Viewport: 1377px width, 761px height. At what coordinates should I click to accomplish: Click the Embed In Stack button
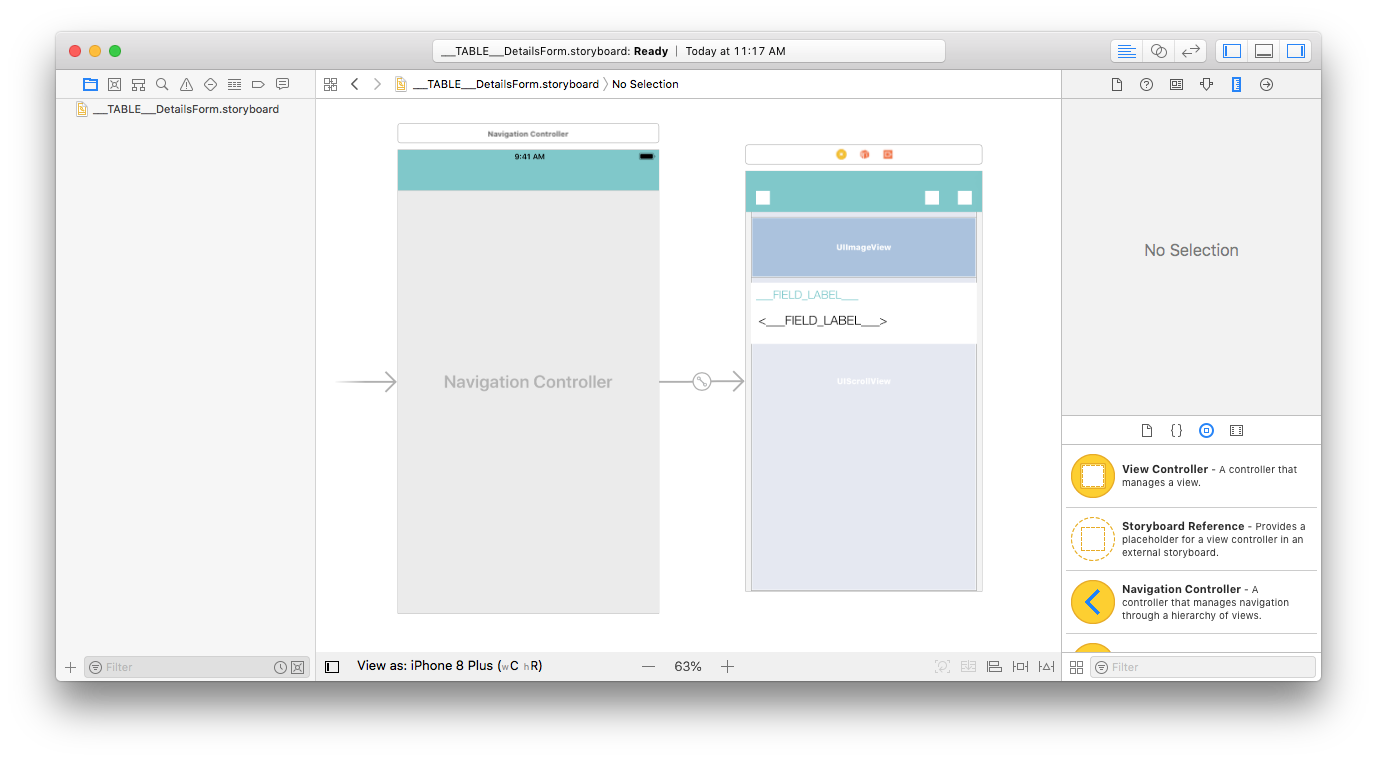968,666
